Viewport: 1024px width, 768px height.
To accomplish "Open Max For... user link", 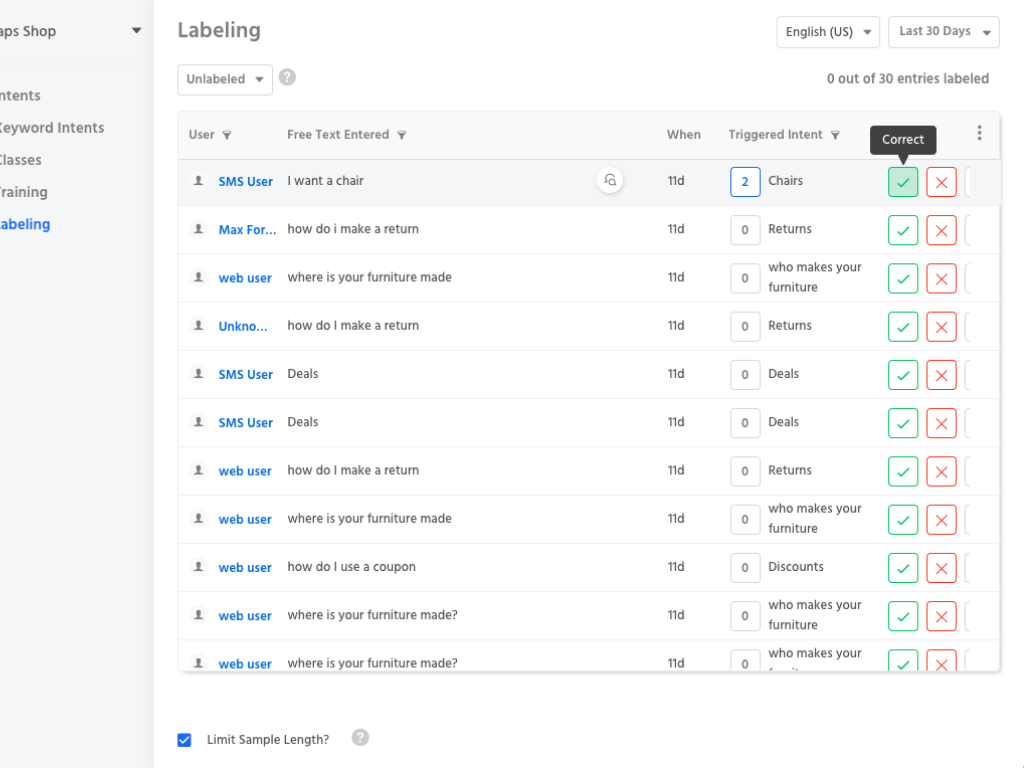I will pos(248,230).
